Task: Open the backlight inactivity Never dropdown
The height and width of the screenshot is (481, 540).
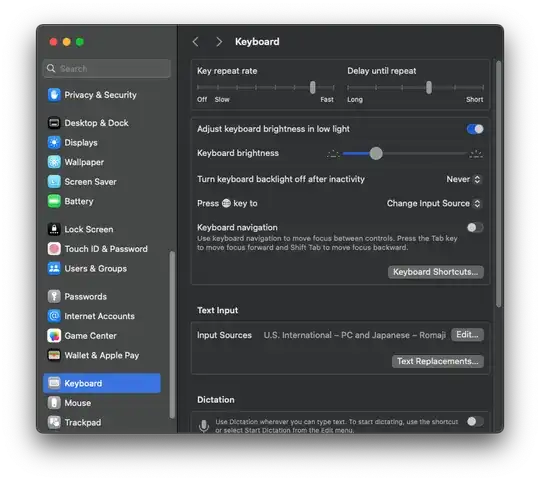Action: pos(464,179)
